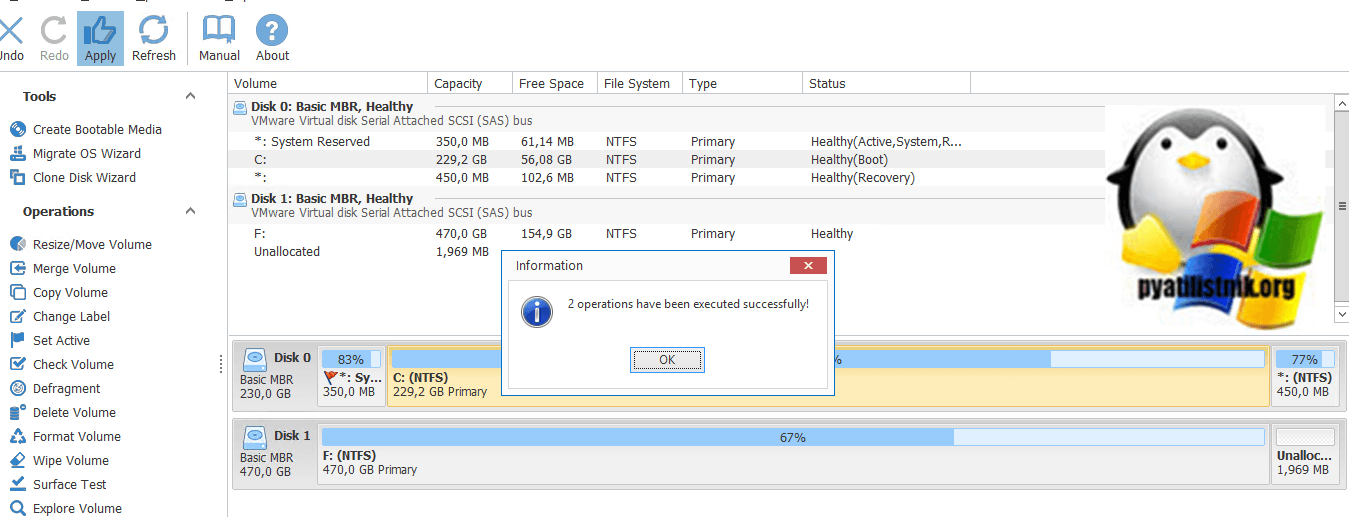
Task: Select Resize/Move Volume operation
Action: coord(92,244)
